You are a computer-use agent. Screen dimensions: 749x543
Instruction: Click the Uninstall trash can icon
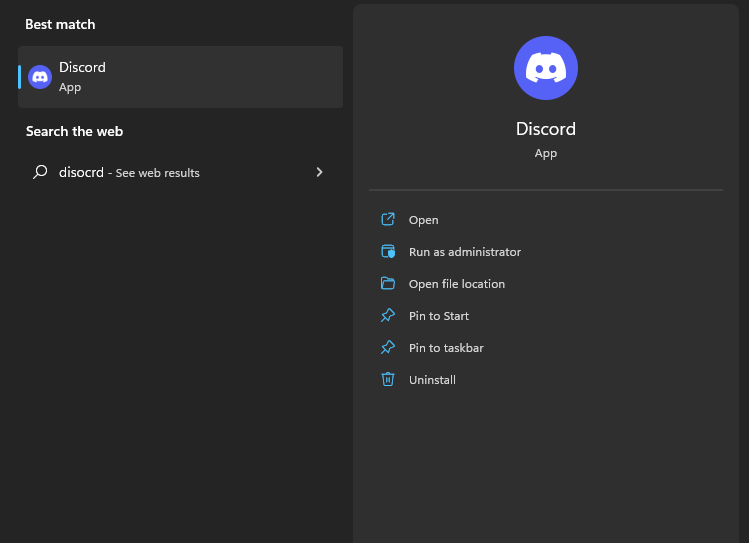tap(388, 379)
